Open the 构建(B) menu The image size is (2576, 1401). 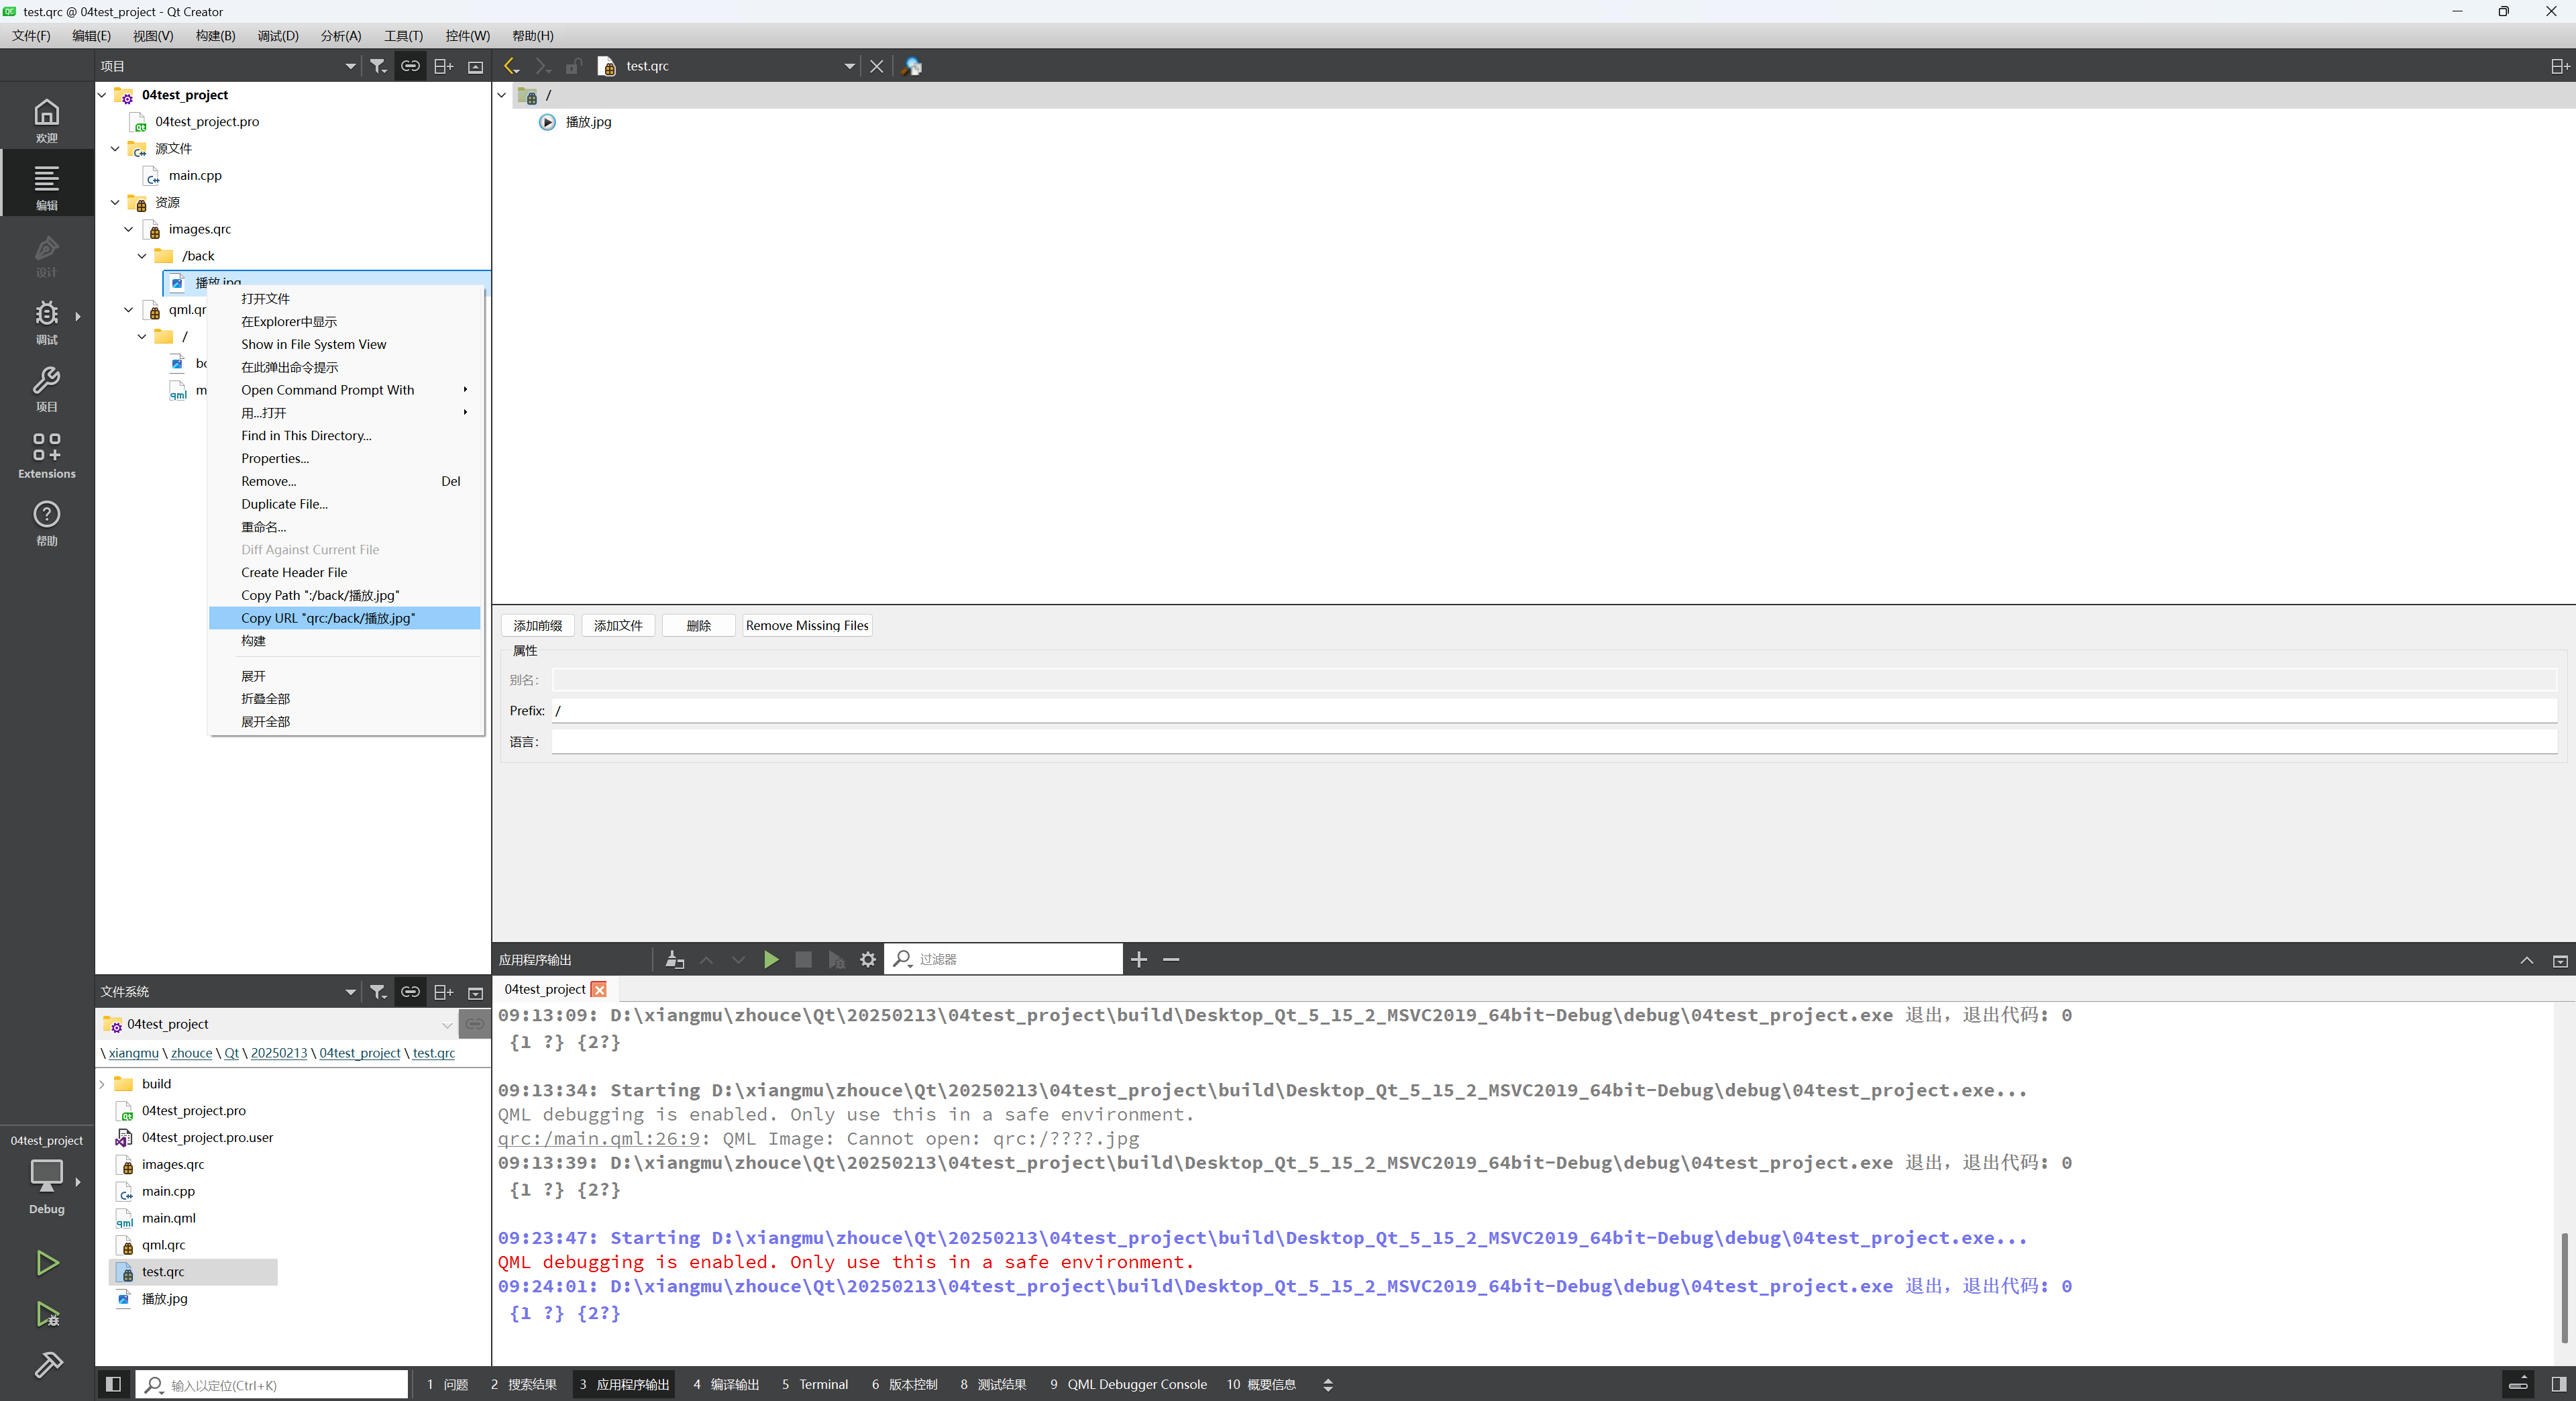tap(215, 36)
